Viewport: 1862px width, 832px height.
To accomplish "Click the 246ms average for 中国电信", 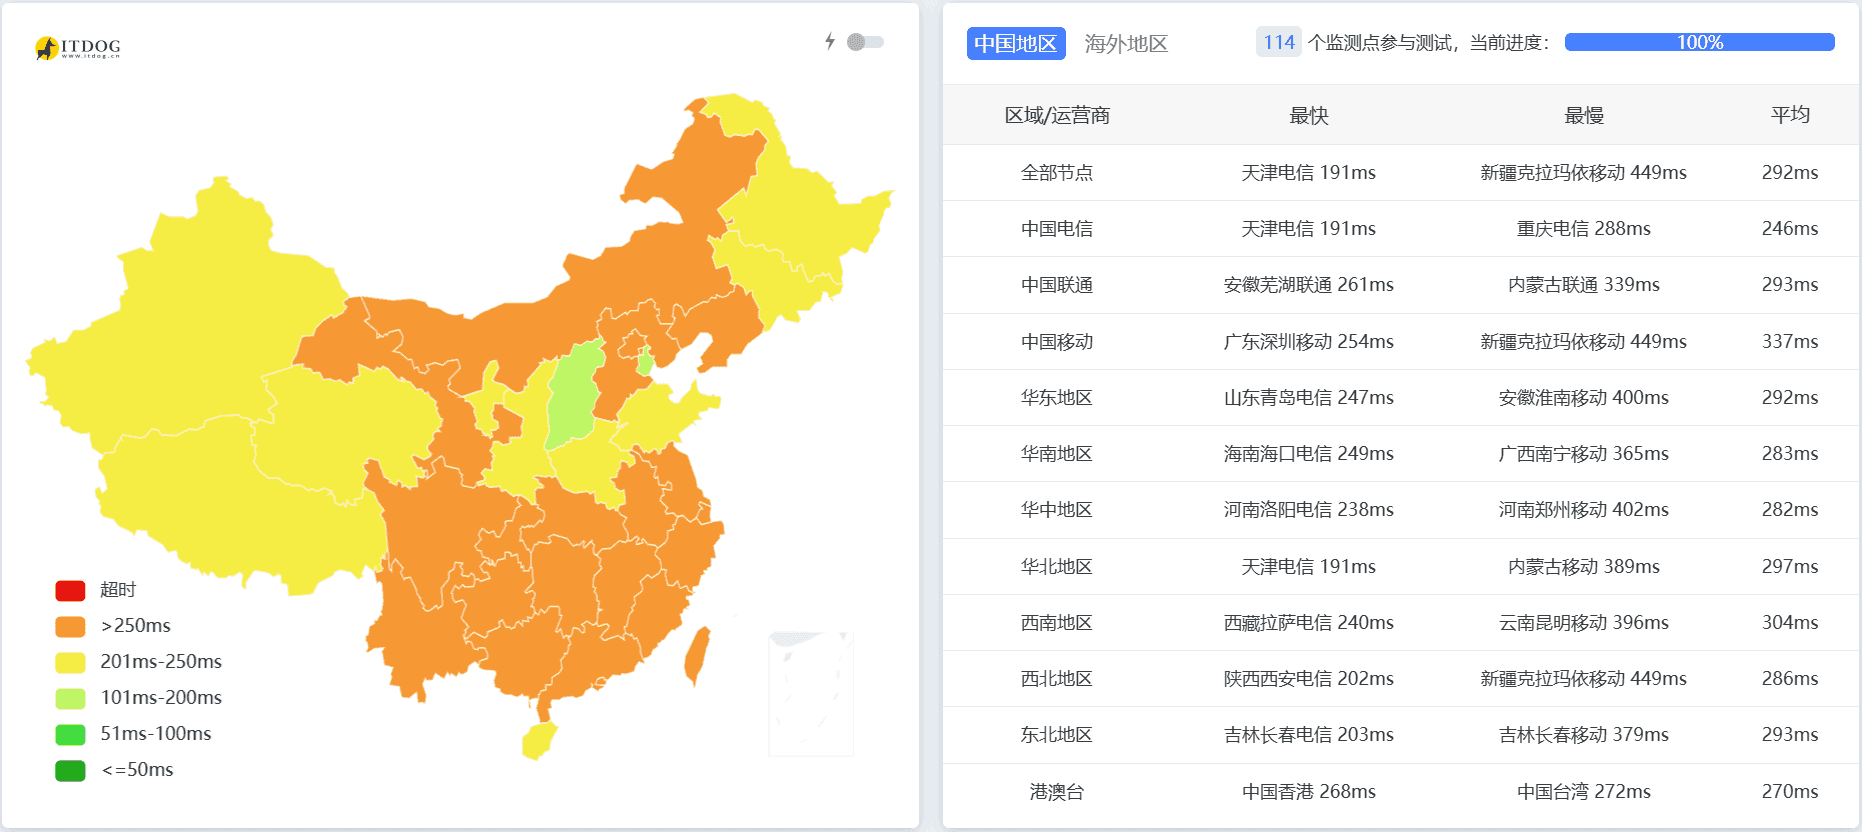I will (1790, 228).
